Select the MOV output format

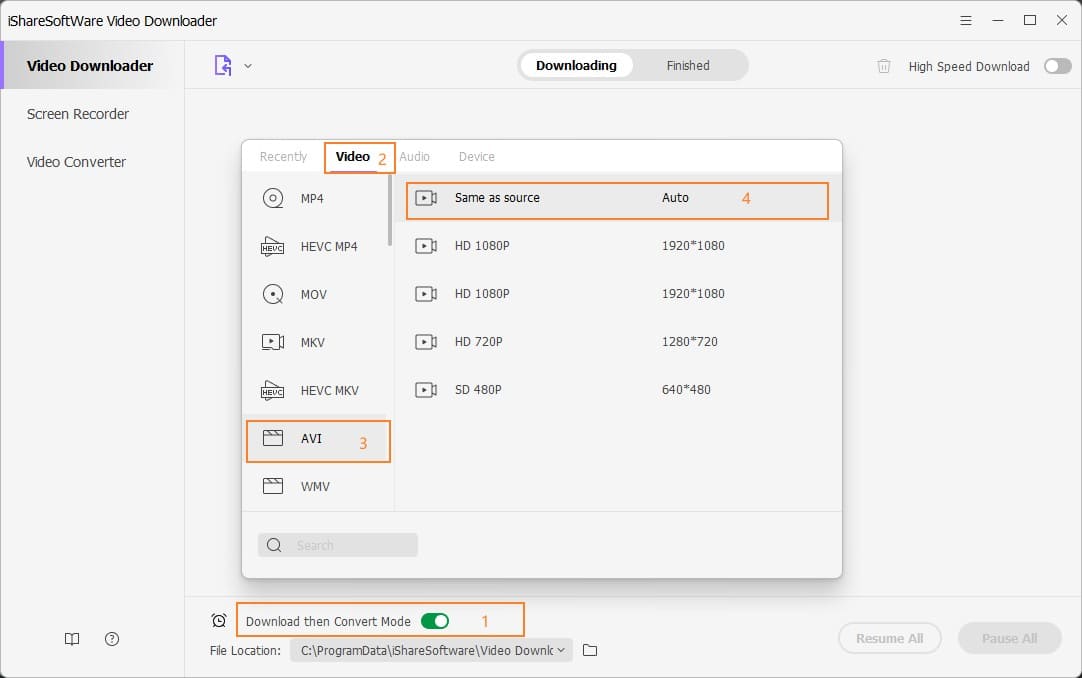pyautogui.click(x=314, y=294)
